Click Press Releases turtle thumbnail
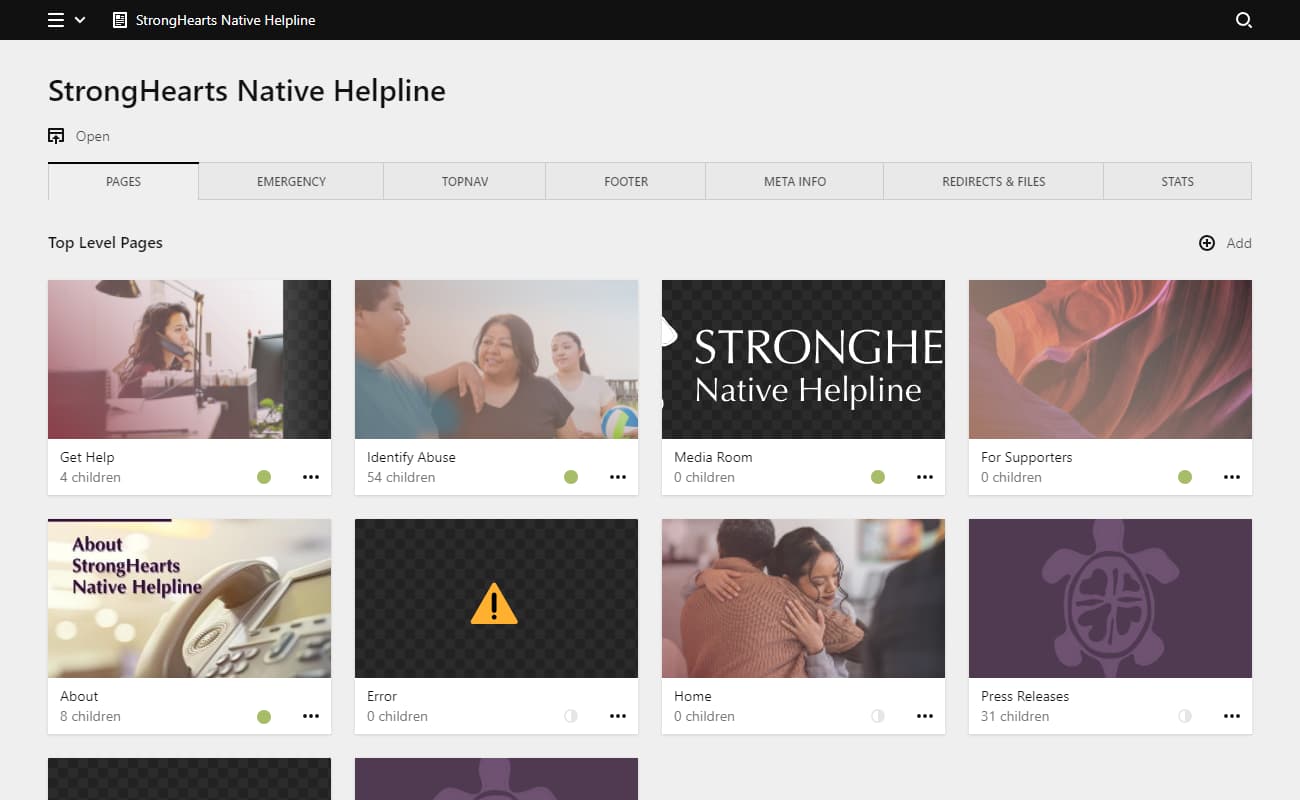Image resolution: width=1300 pixels, height=800 pixels. coord(1110,598)
